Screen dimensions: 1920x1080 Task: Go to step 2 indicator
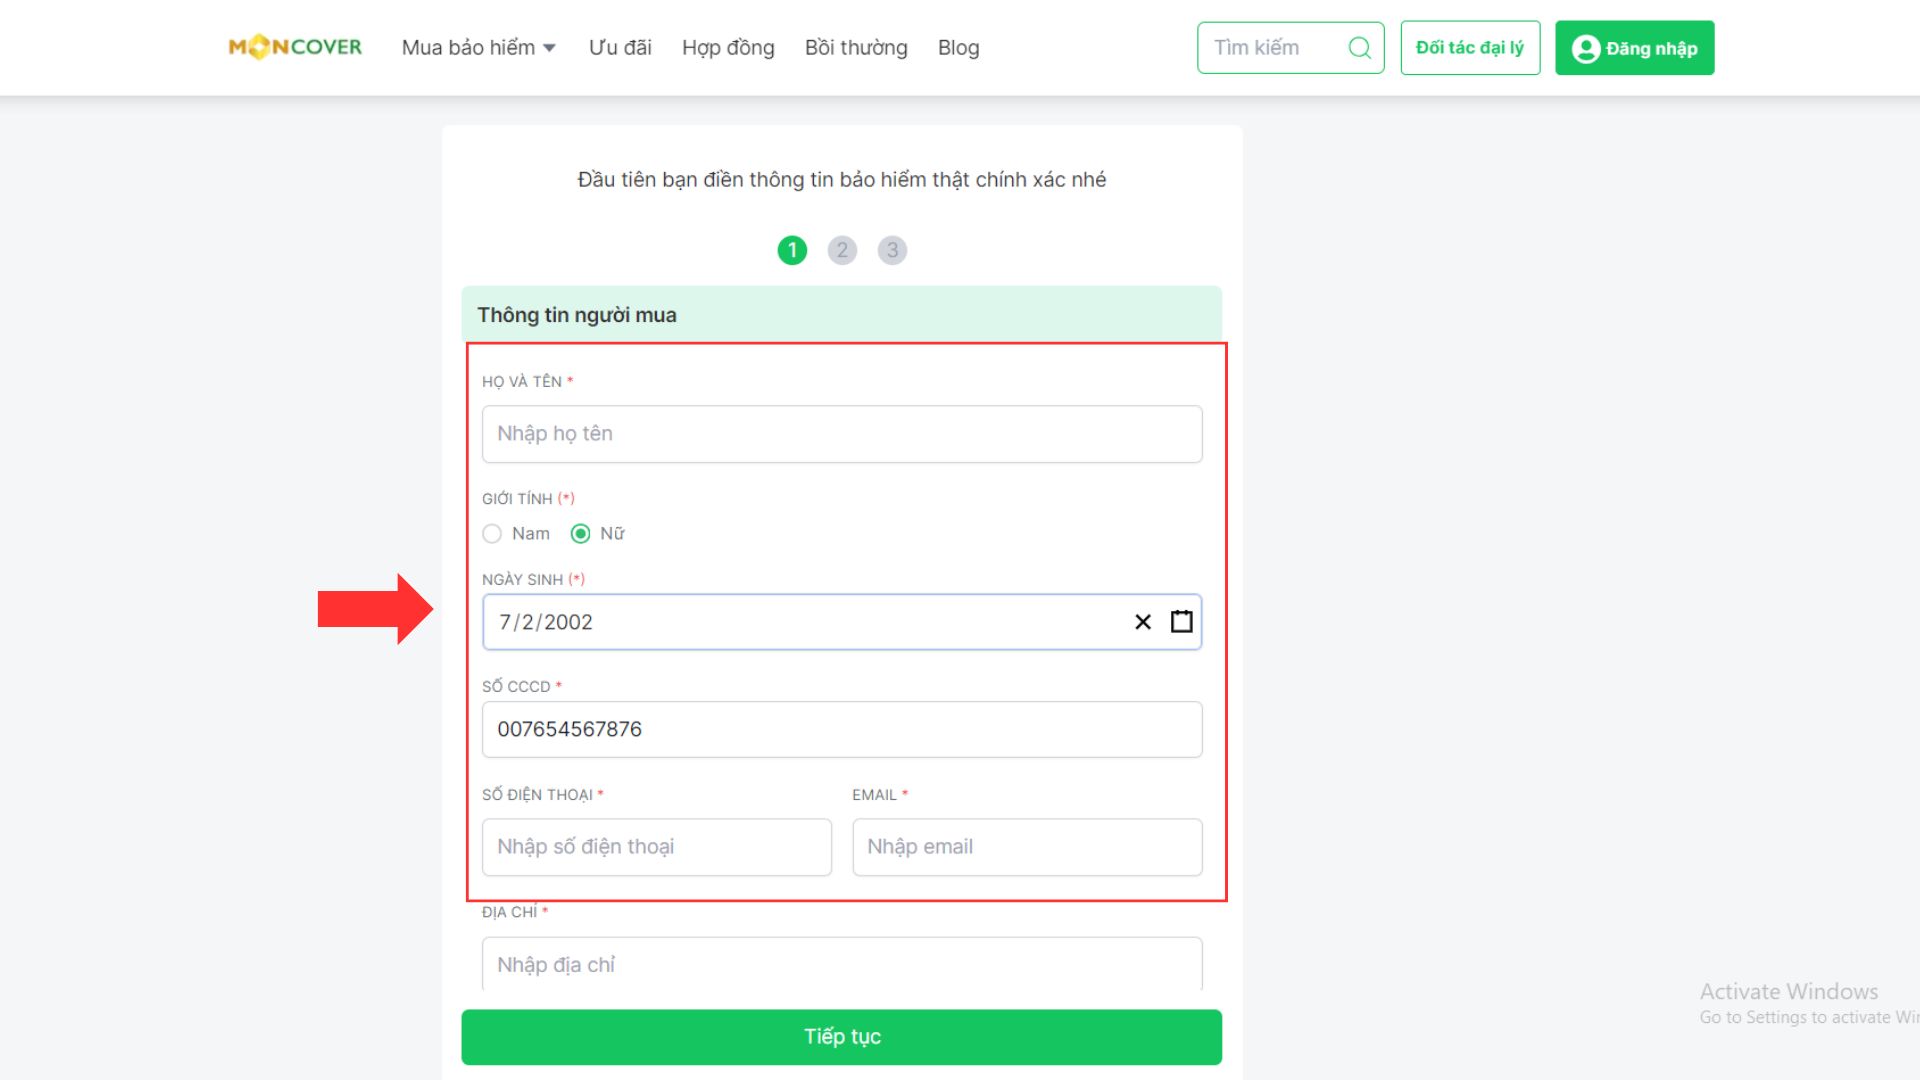(x=842, y=250)
